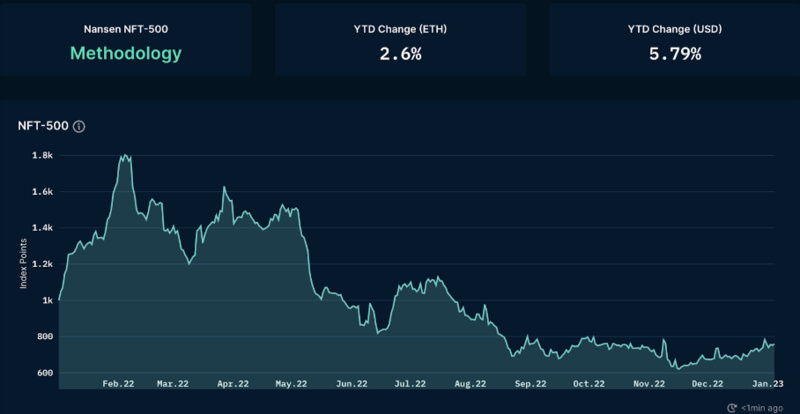Select the YTD Change (USD) card
The image size is (800, 414).
674,40
